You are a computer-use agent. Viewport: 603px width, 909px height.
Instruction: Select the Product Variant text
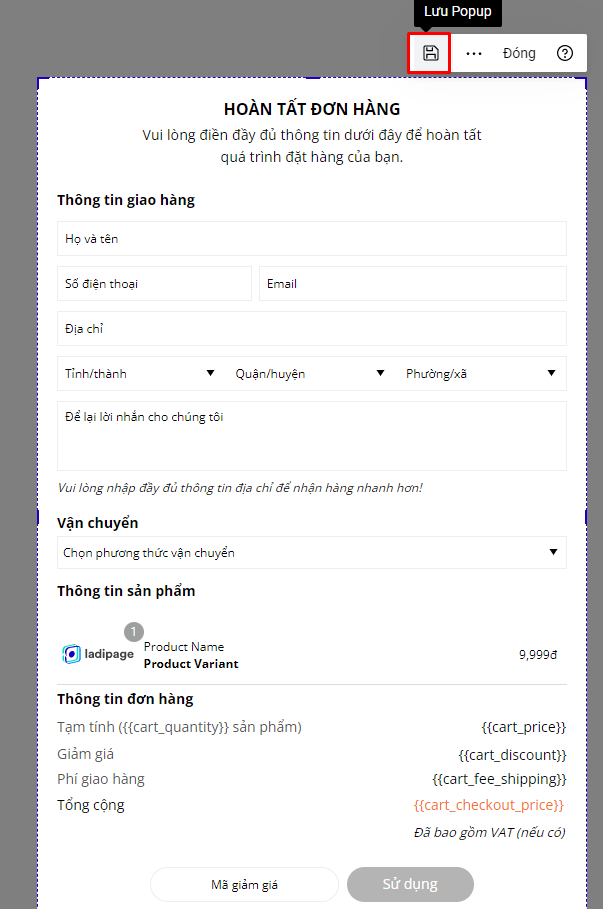click(191, 663)
